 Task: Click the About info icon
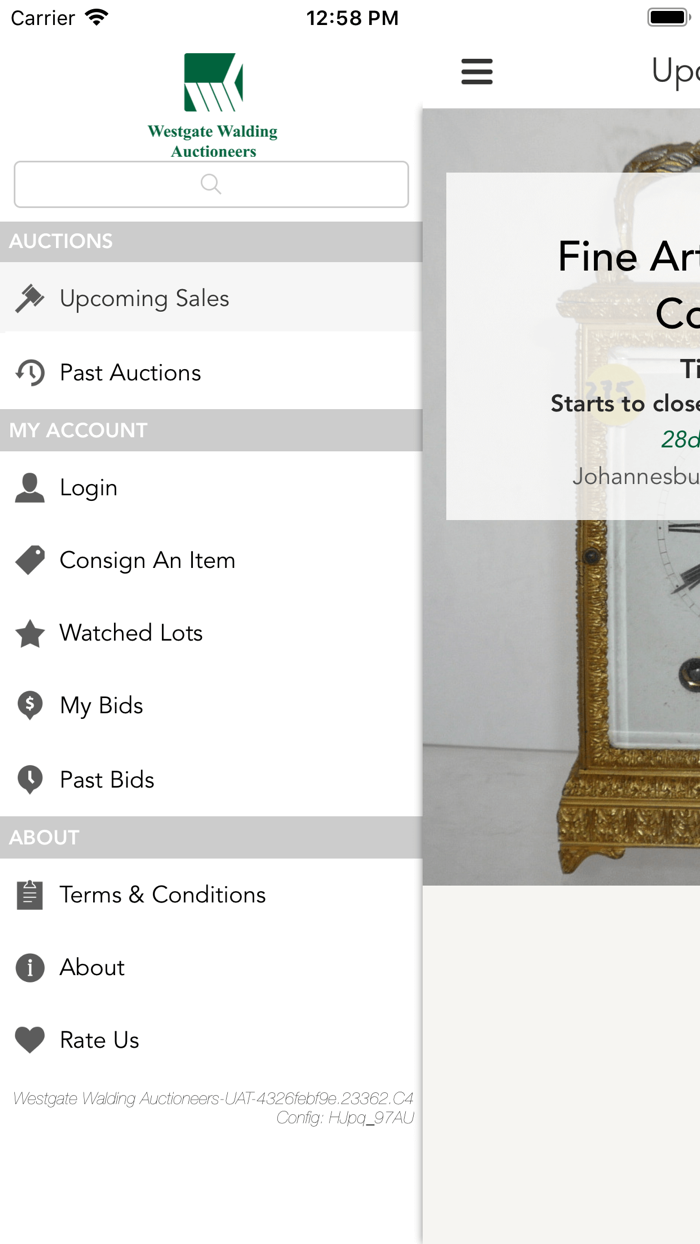pos(30,967)
